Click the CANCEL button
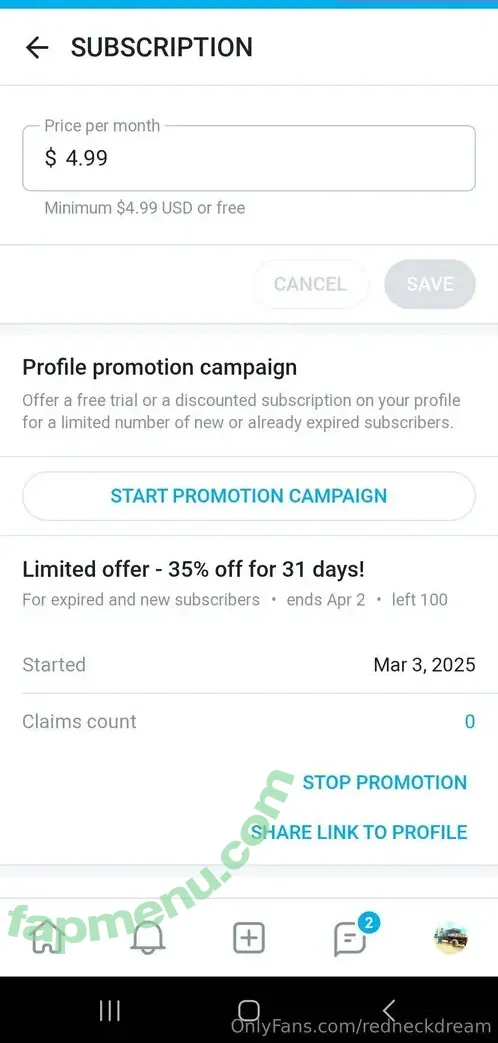 310,284
